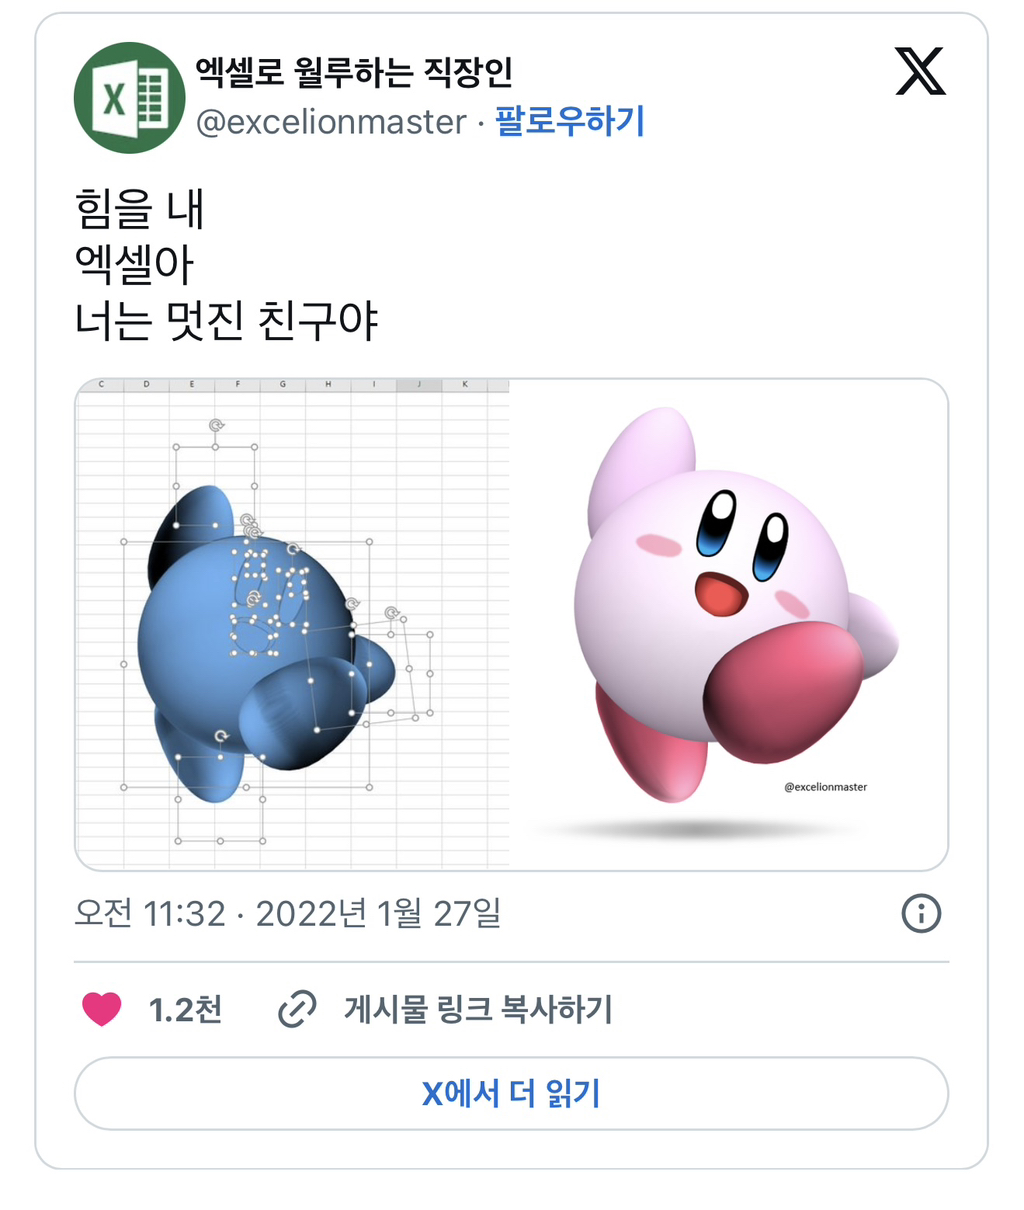Click the chain link icon
1024x1210 pixels.
click(297, 1009)
